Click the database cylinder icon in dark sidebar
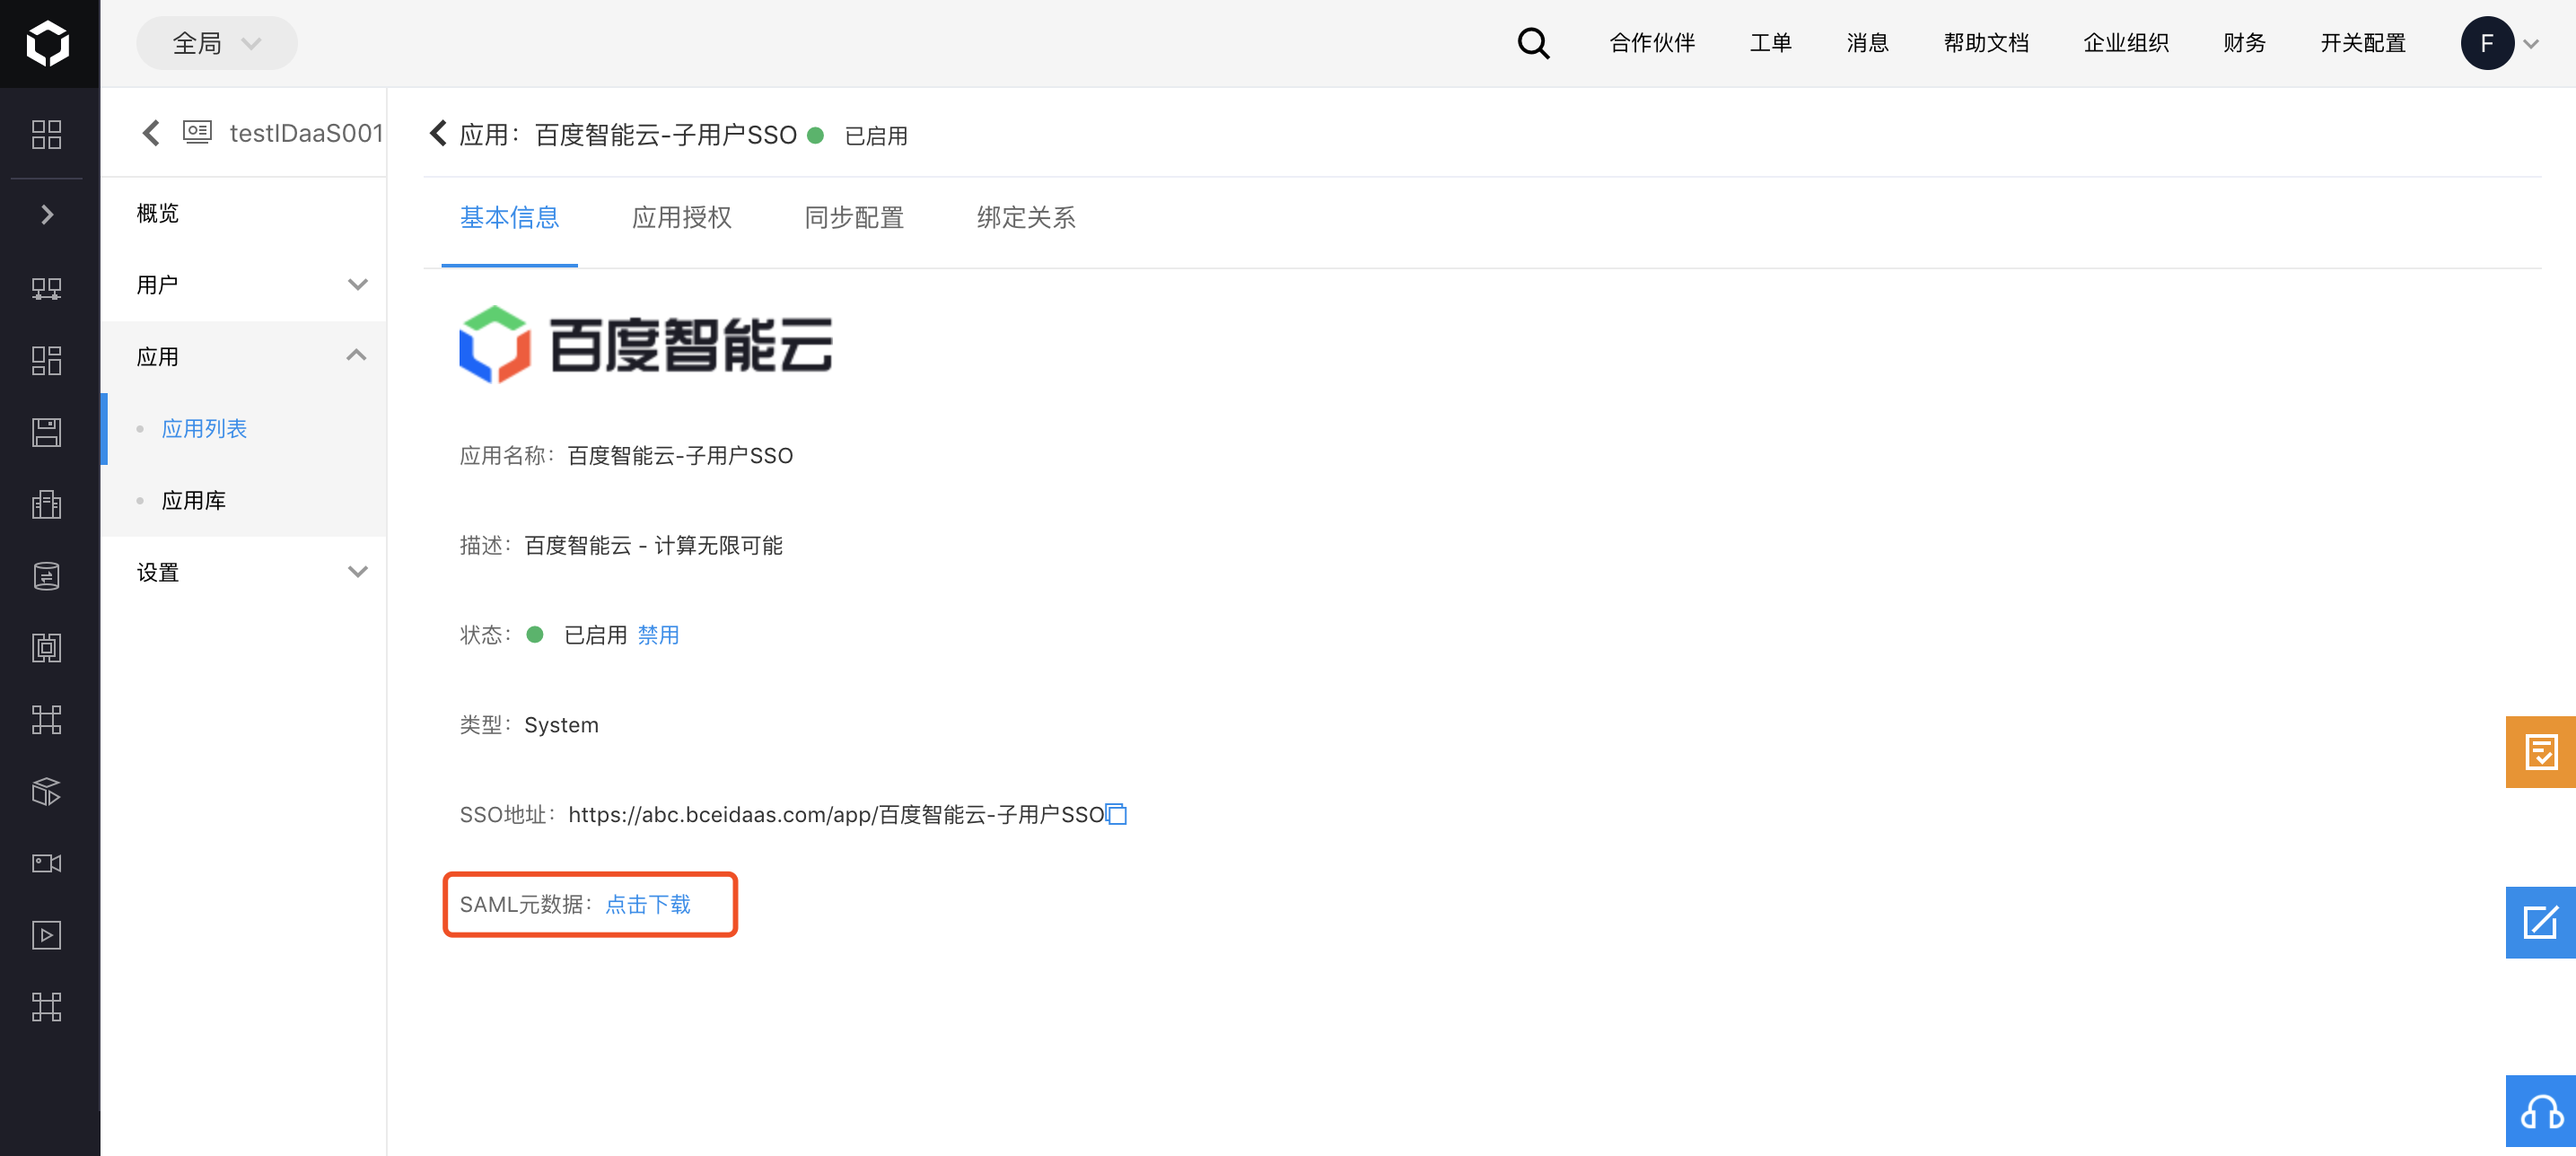This screenshot has width=2576, height=1156. [47, 576]
